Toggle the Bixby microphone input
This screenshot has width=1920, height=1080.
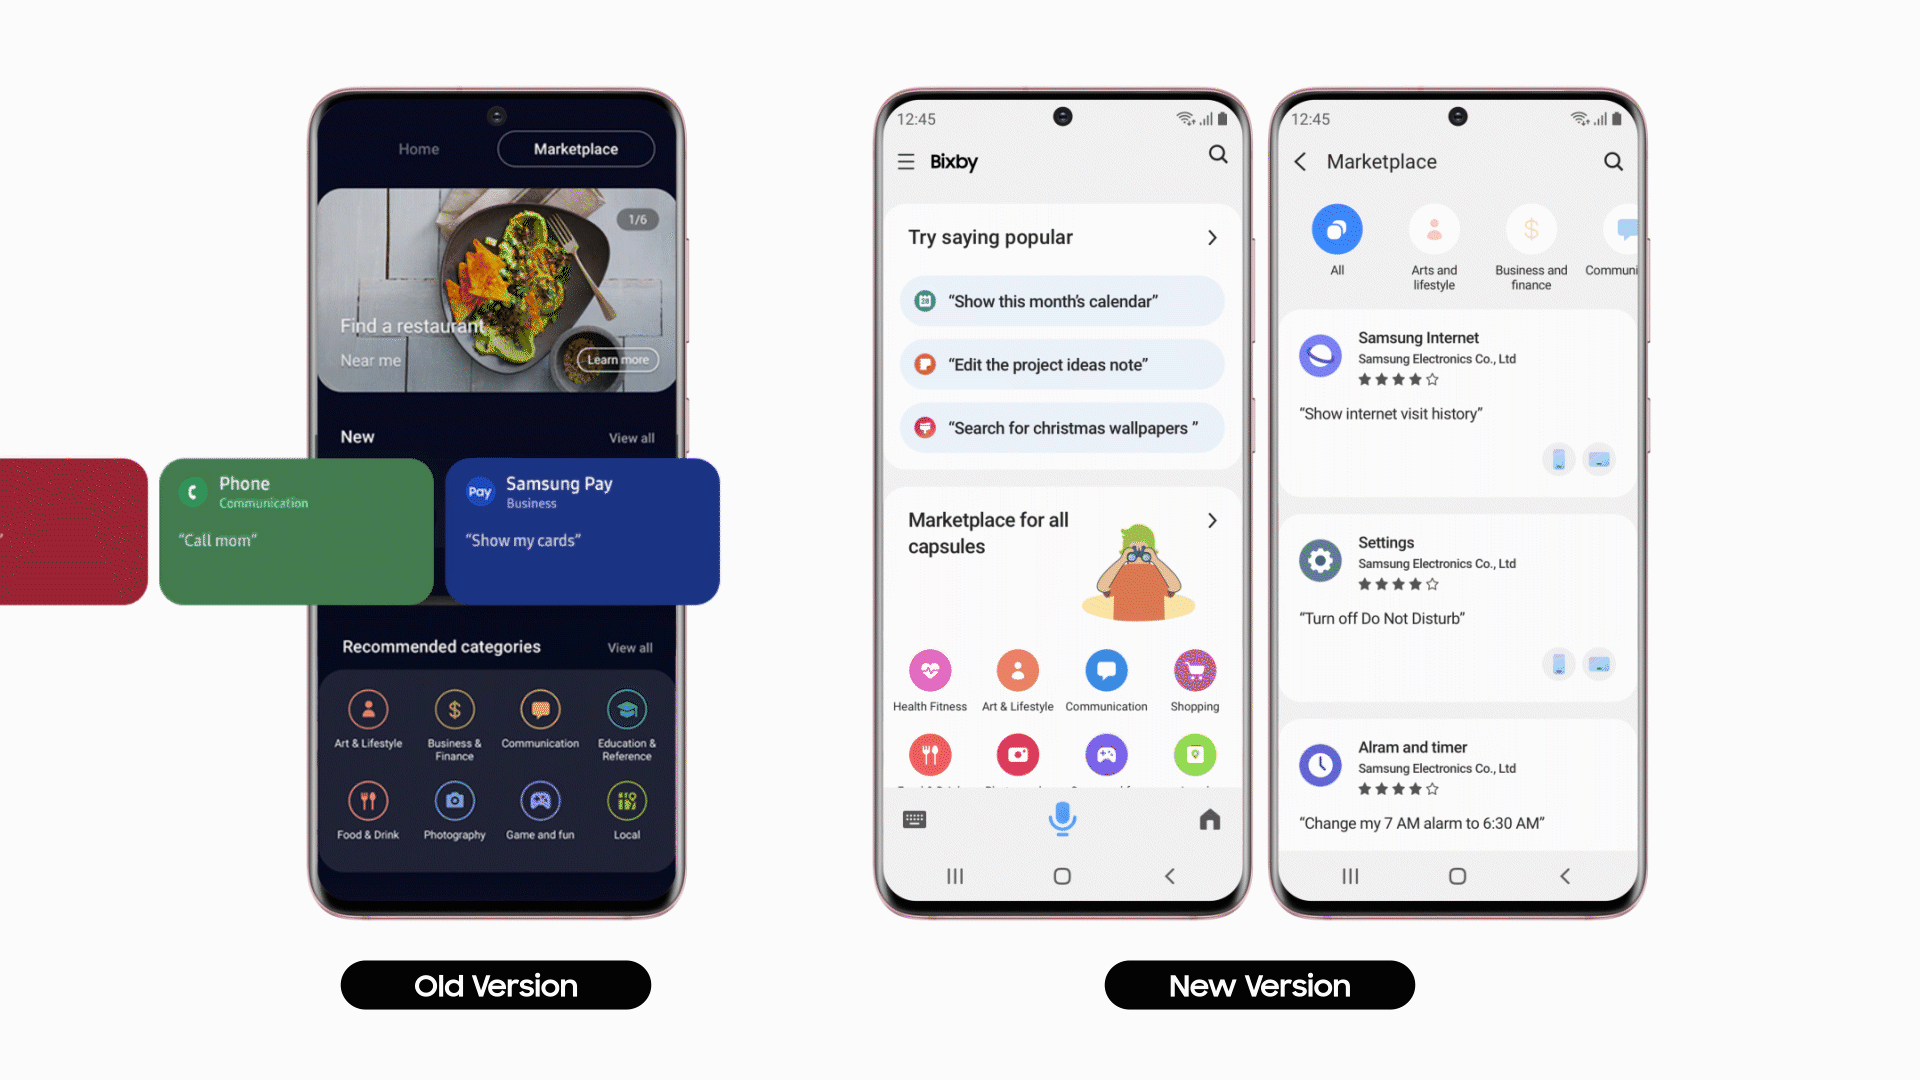[1063, 819]
